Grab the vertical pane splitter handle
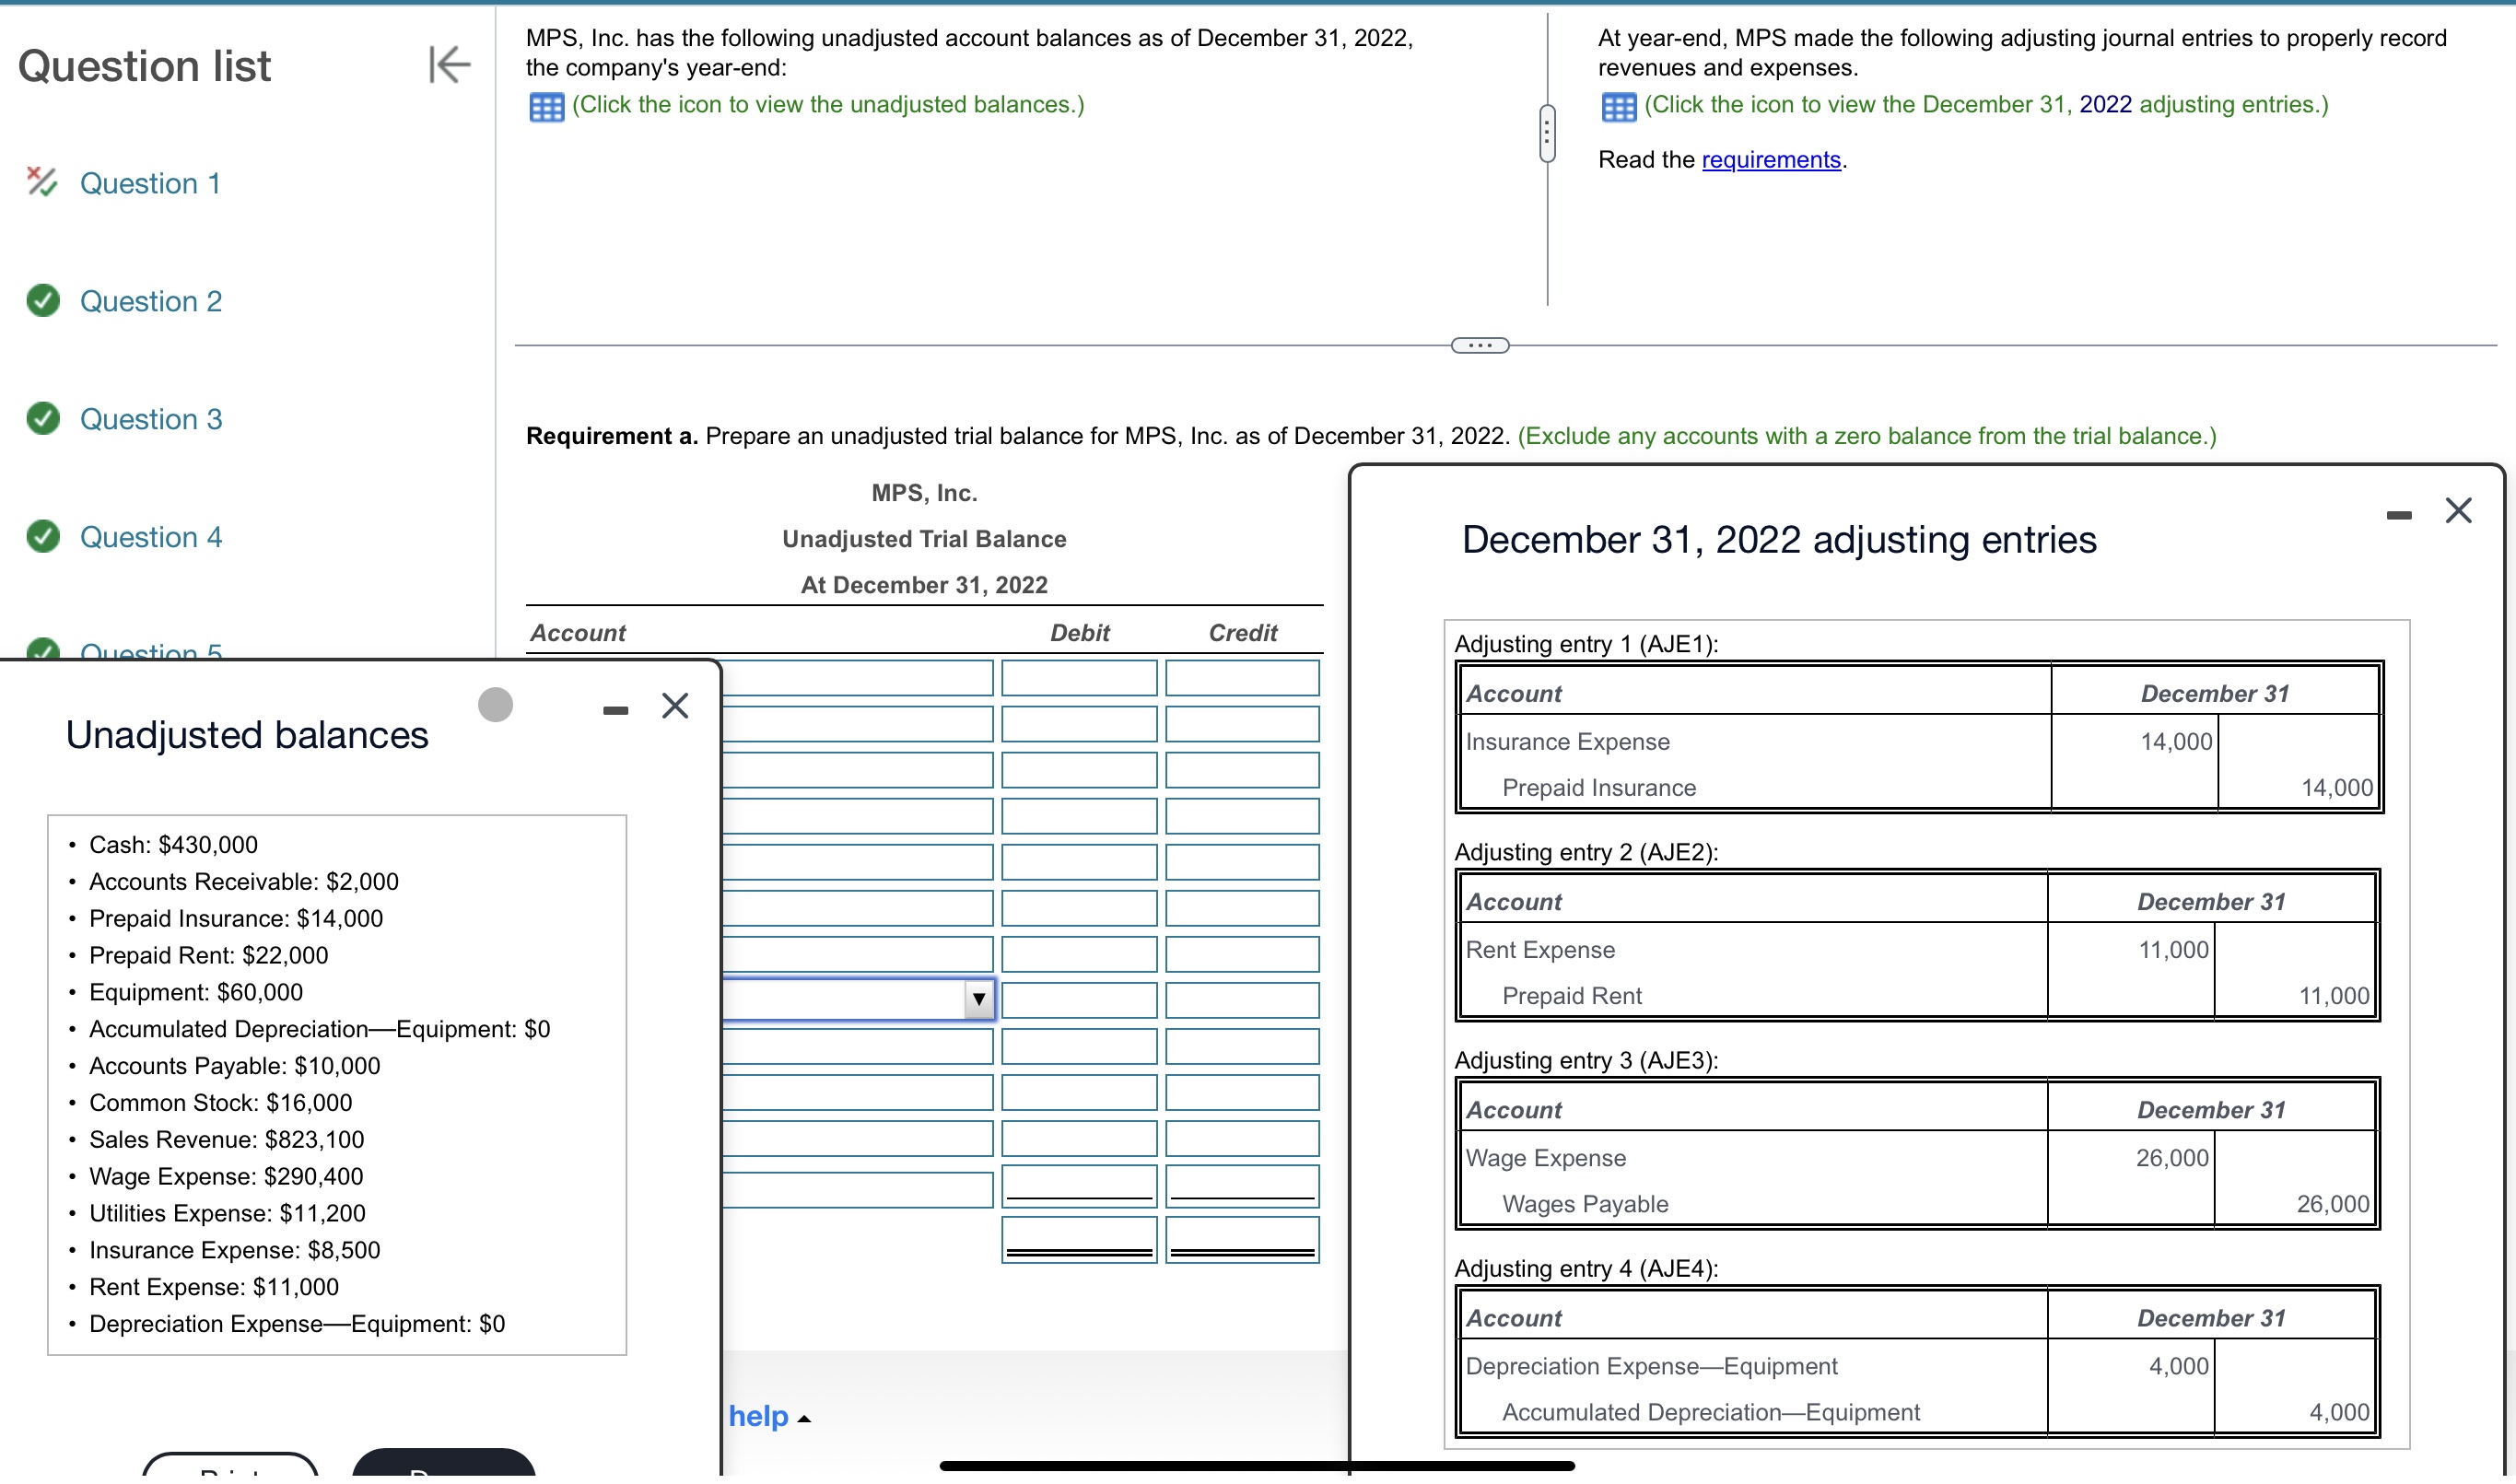2516x1484 pixels. pyautogui.click(x=1547, y=133)
